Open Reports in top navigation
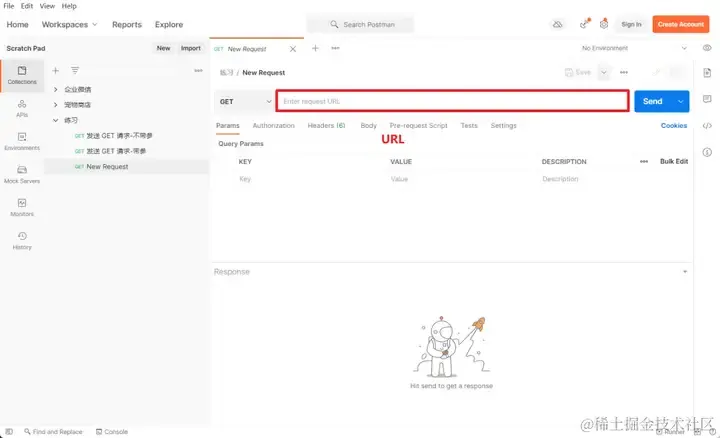 pos(127,24)
